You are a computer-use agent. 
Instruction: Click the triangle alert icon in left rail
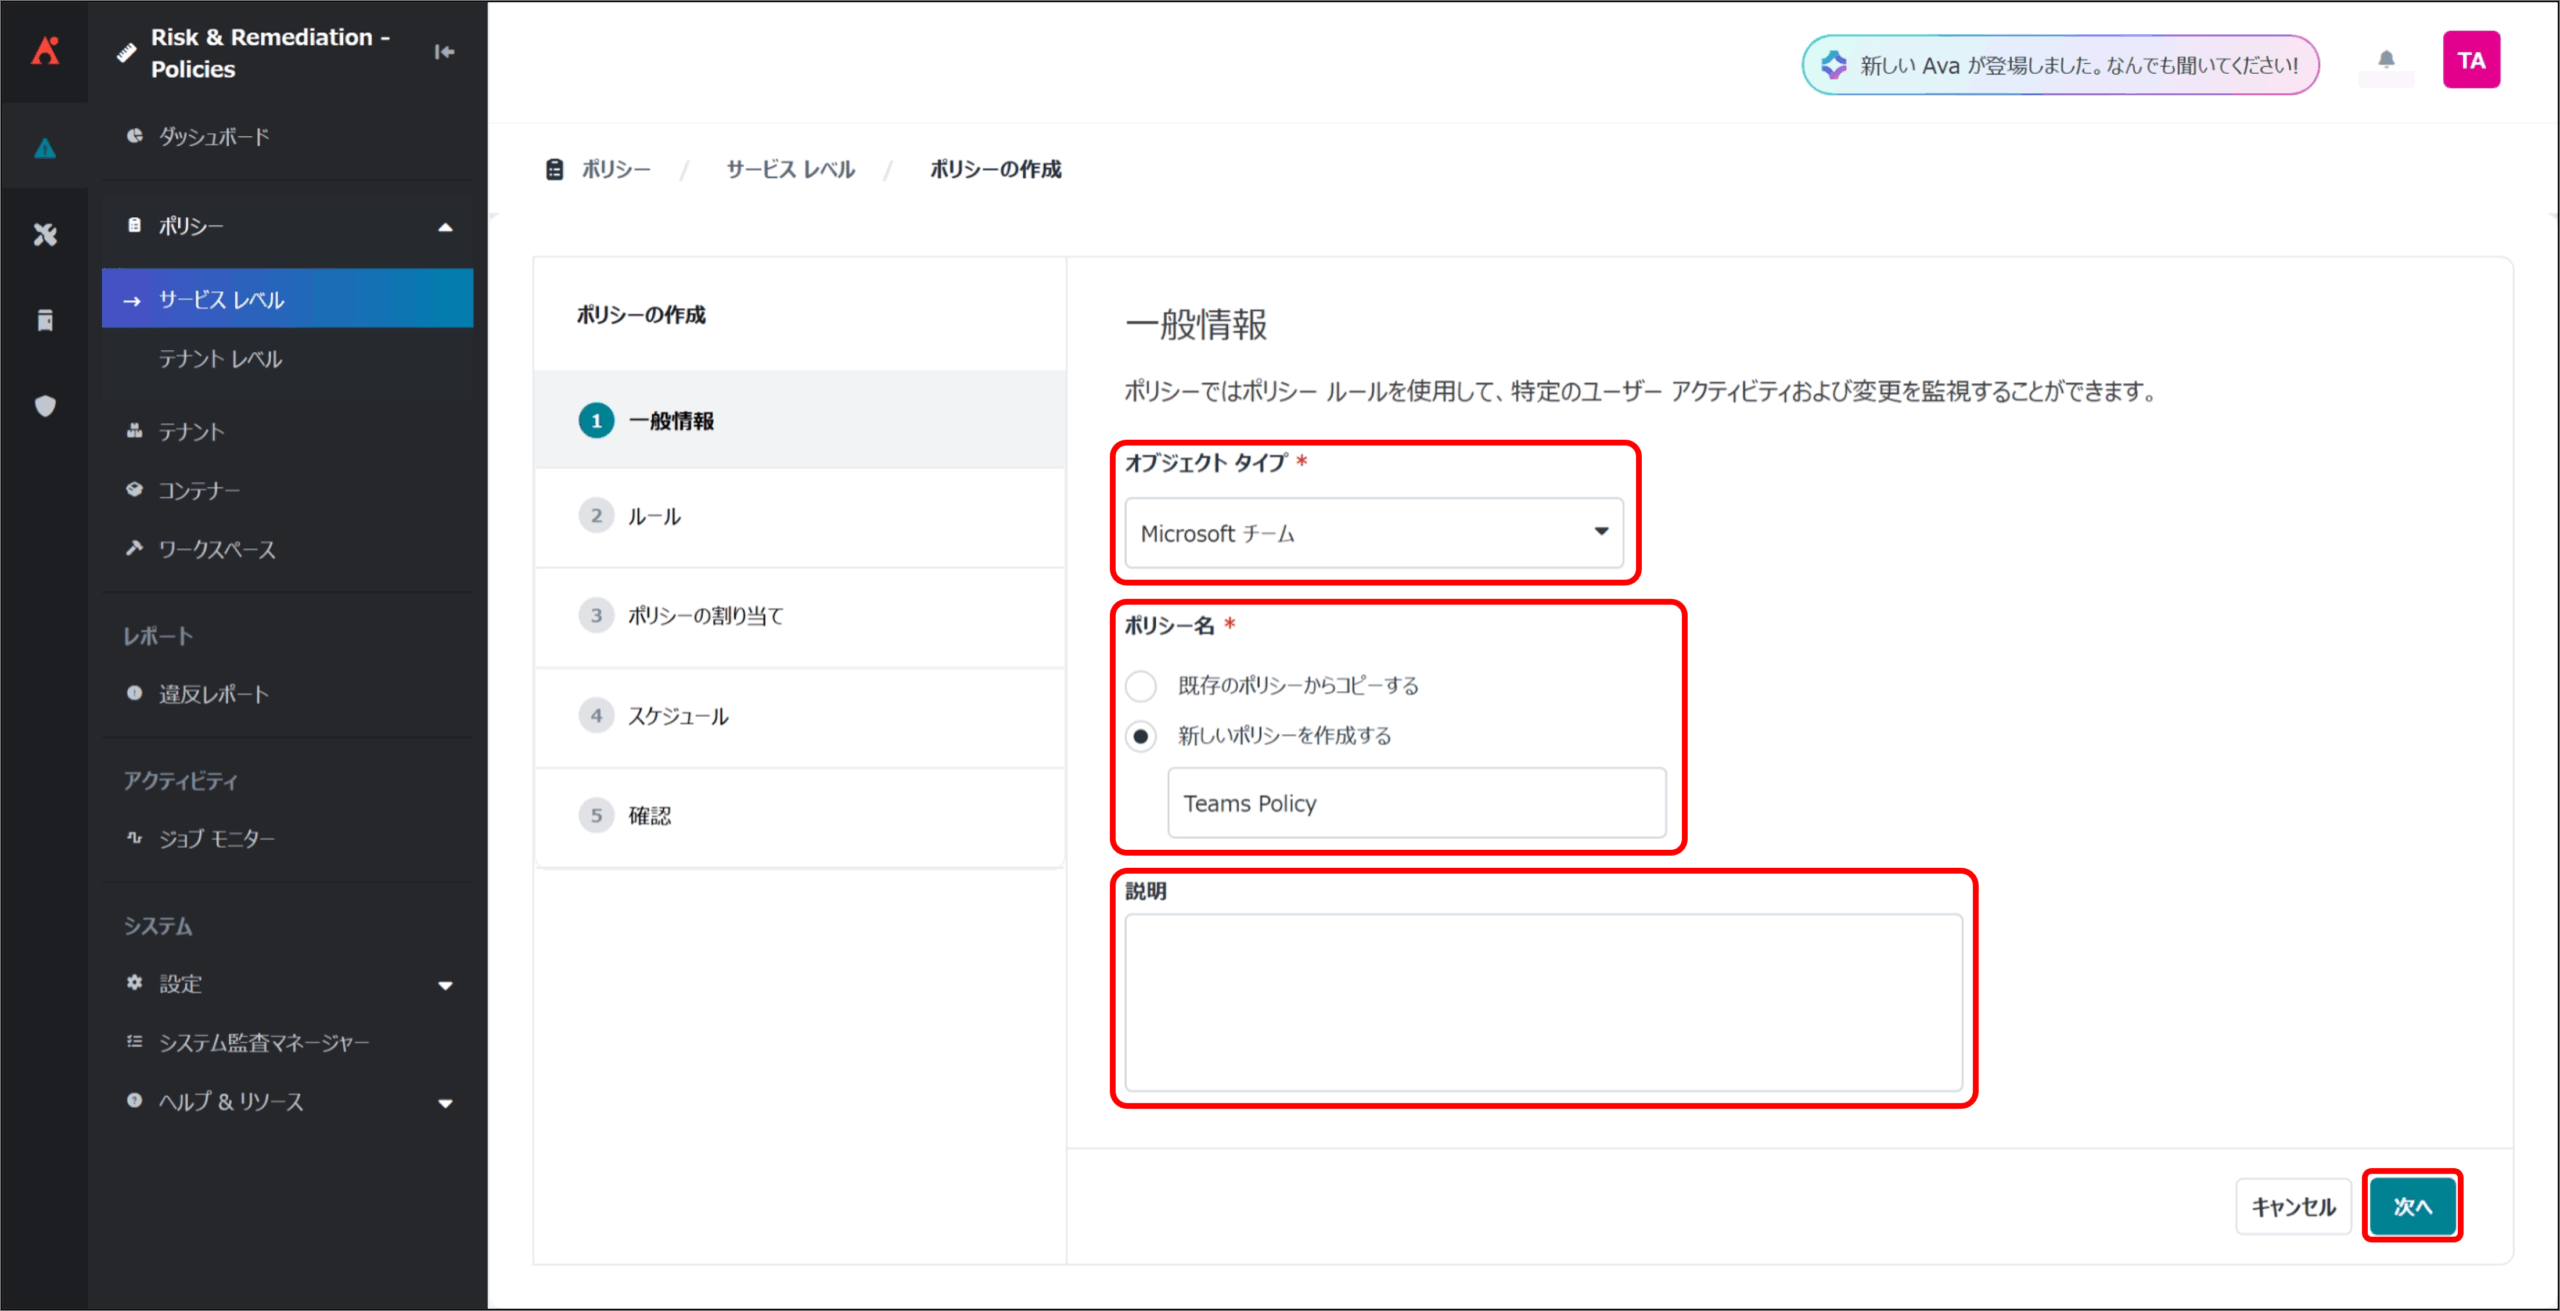click(45, 149)
